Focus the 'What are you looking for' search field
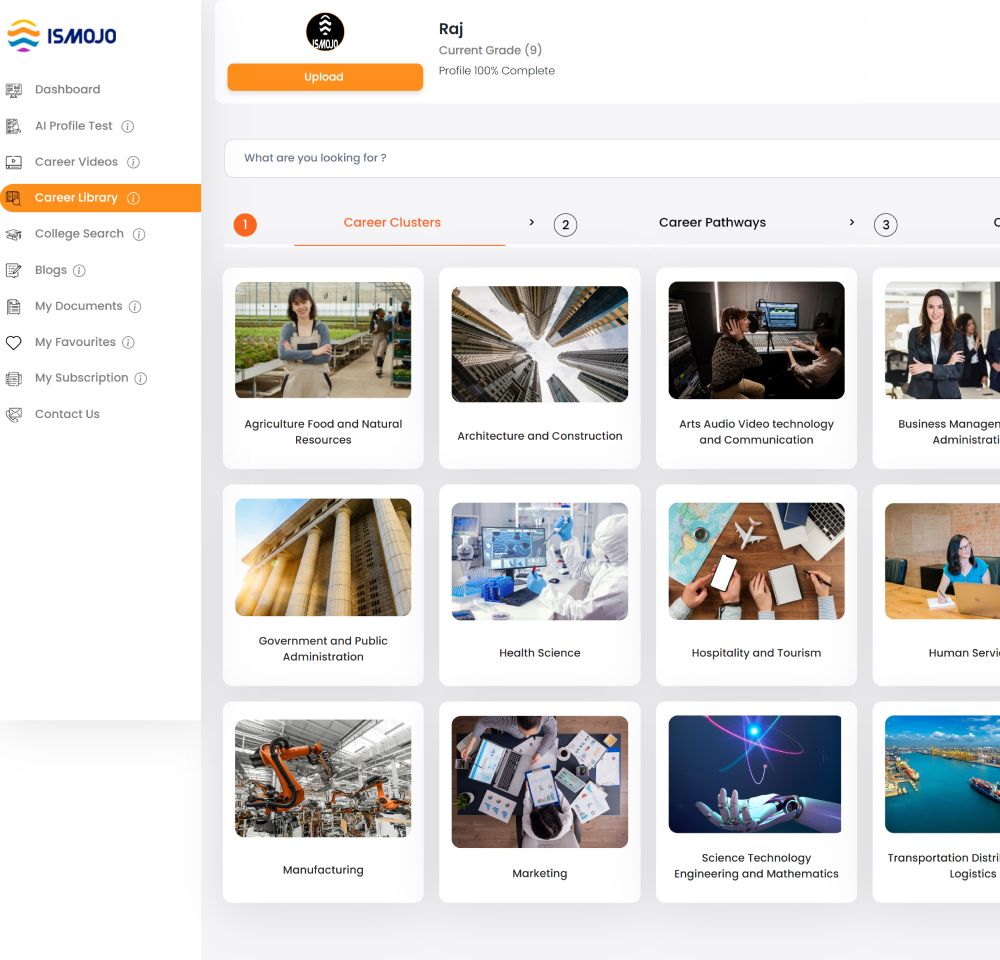Image resolution: width=1000 pixels, height=960 pixels. [x=612, y=158]
